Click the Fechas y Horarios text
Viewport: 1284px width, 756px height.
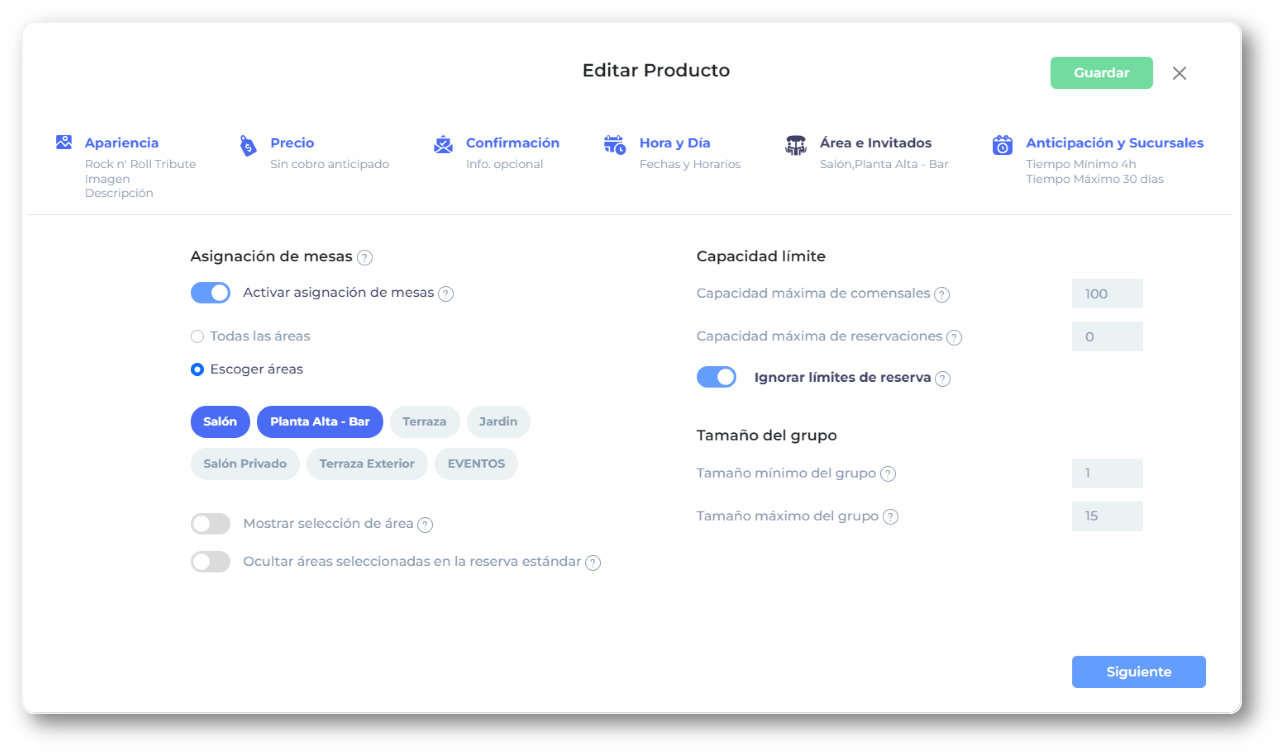pyautogui.click(x=690, y=164)
